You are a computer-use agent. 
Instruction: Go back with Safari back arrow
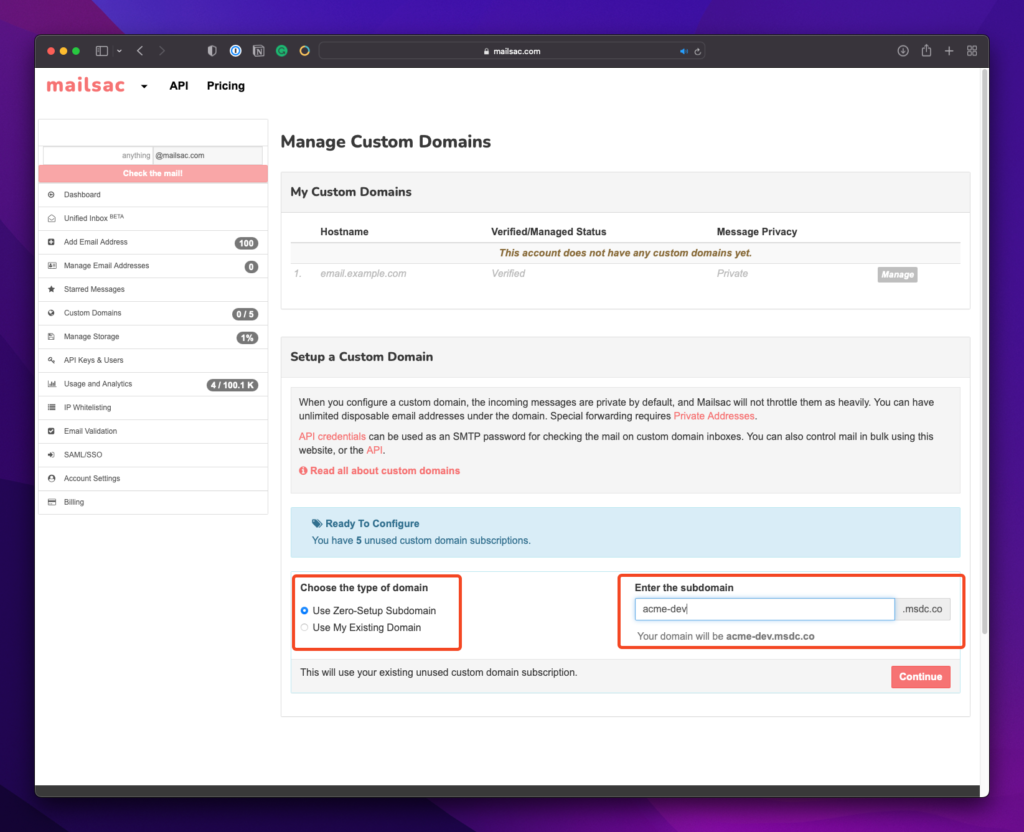pyautogui.click(x=140, y=51)
